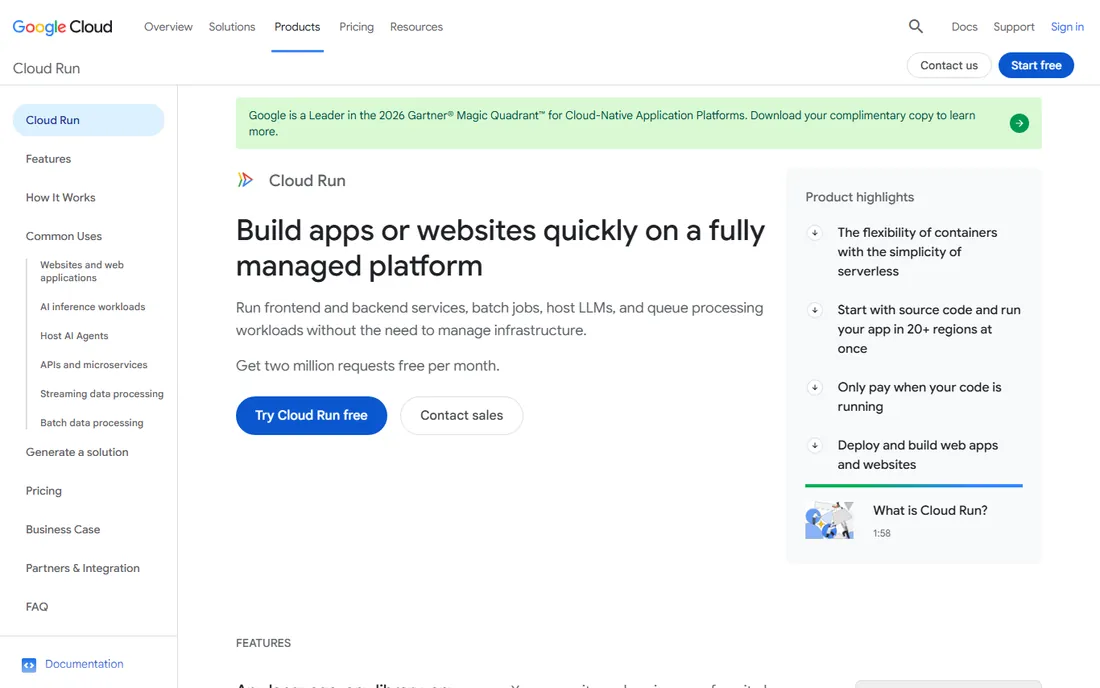Click 'Deploy and build web apps and websites'
This screenshot has height=688, width=1100.
918,455
